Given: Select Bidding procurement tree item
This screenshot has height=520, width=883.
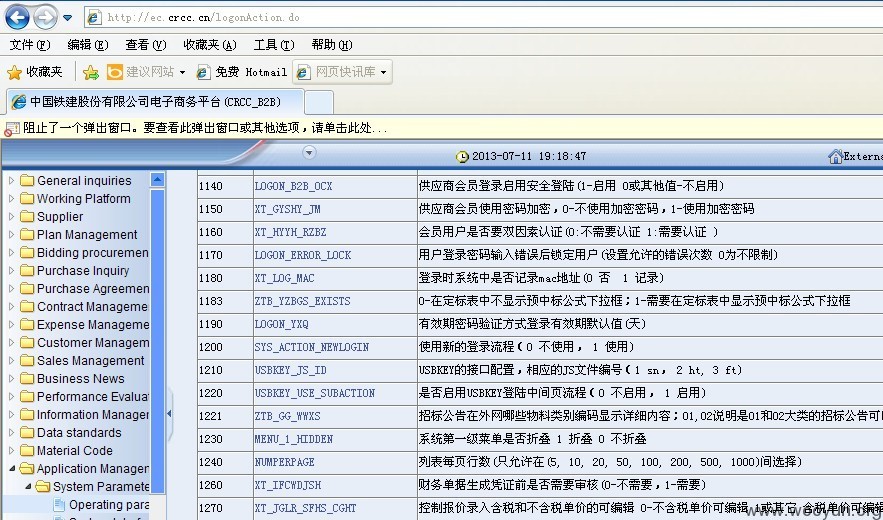Looking at the screenshot, I should coord(92,253).
